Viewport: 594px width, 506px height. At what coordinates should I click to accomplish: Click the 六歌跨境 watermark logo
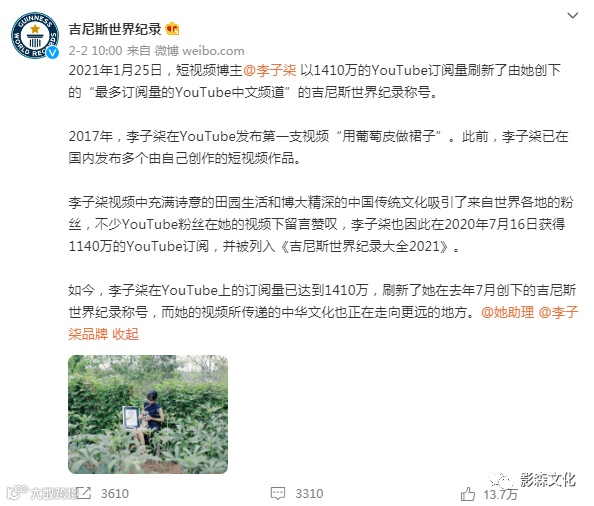coord(42,492)
